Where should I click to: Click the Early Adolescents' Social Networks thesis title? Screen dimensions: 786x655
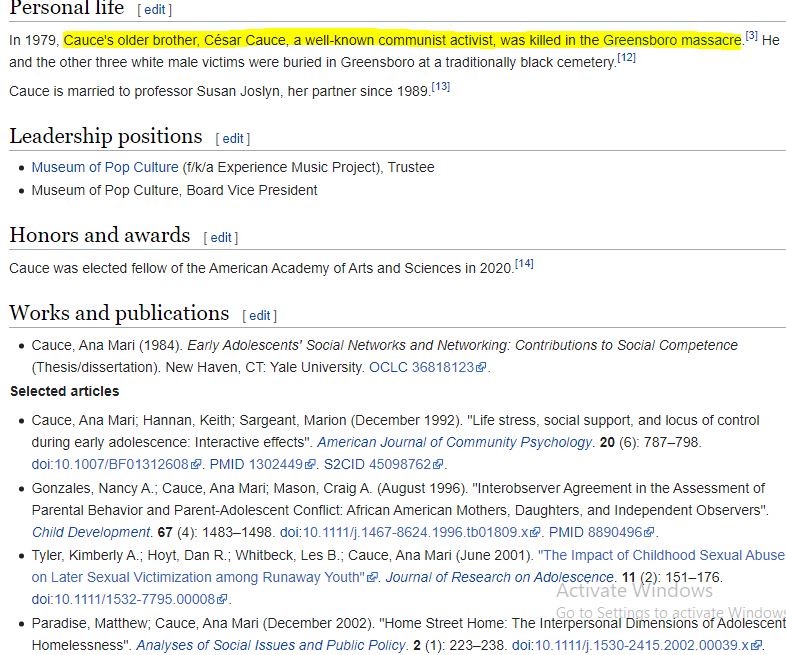pyautogui.click(x=462, y=345)
